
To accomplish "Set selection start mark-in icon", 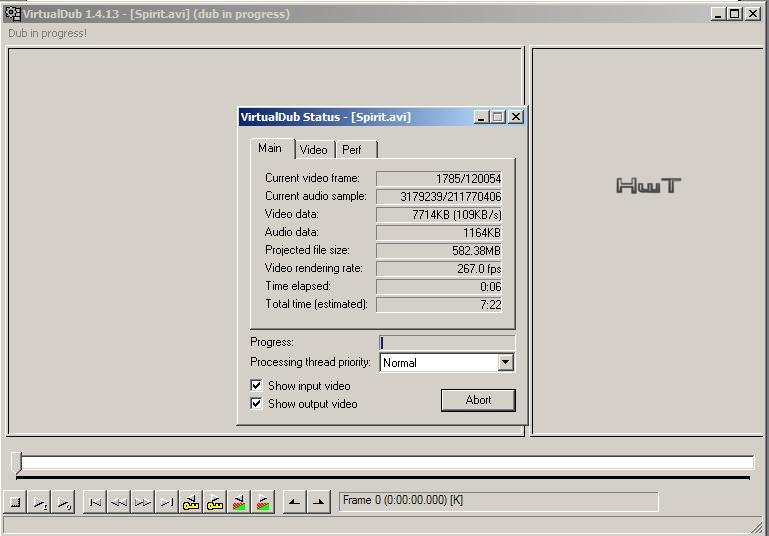I will point(294,502).
